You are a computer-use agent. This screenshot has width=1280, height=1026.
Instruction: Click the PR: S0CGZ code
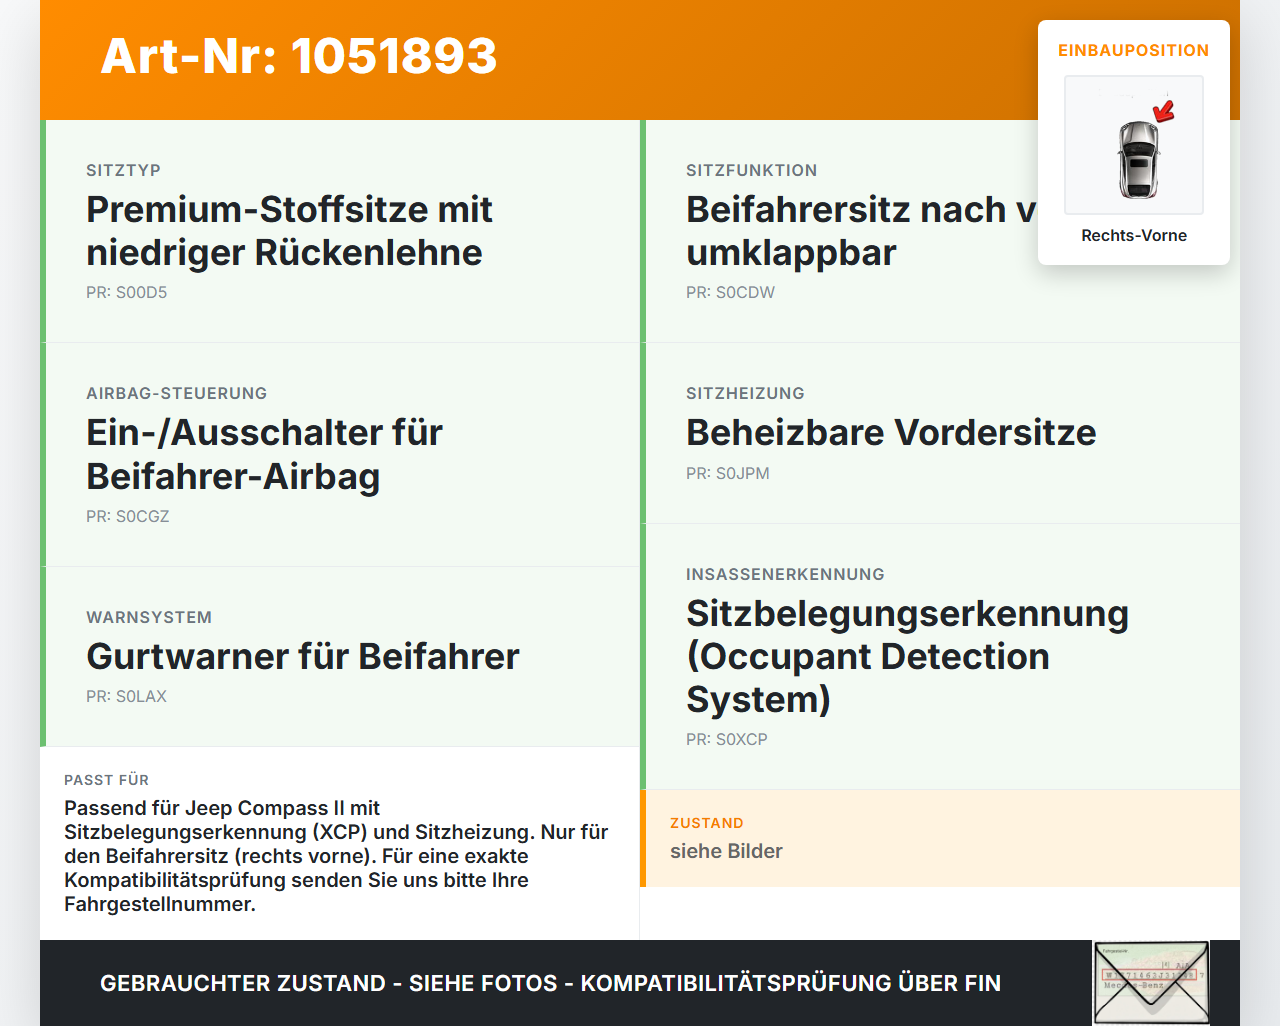point(128,517)
